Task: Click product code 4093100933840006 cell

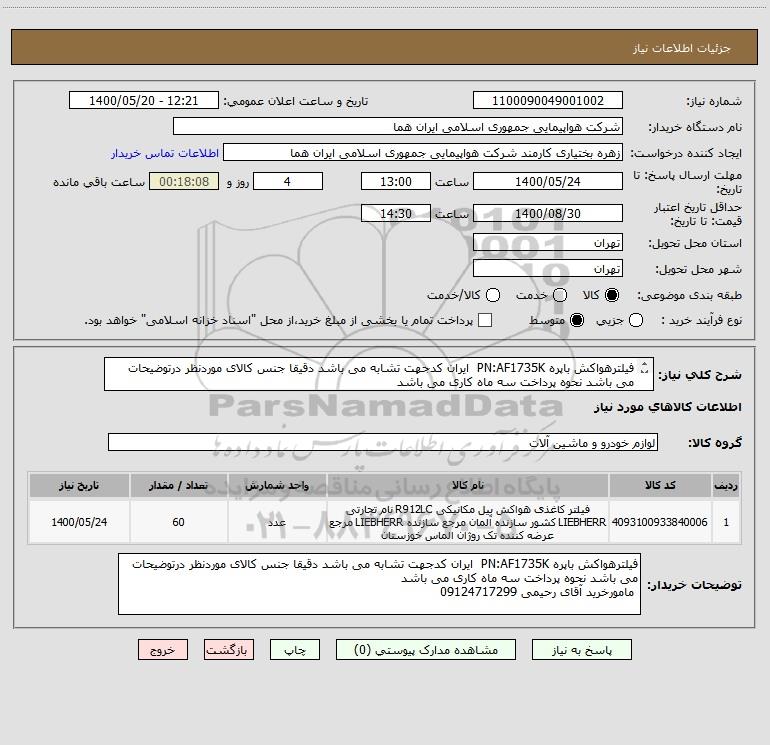Action: (660, 522)
